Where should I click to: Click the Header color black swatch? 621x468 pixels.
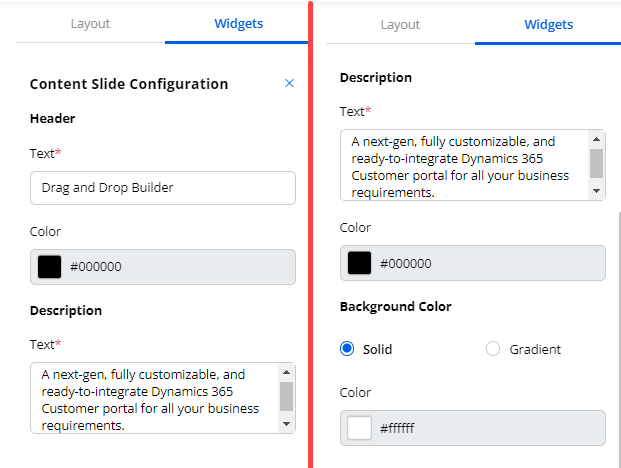[x=50, y=267]
